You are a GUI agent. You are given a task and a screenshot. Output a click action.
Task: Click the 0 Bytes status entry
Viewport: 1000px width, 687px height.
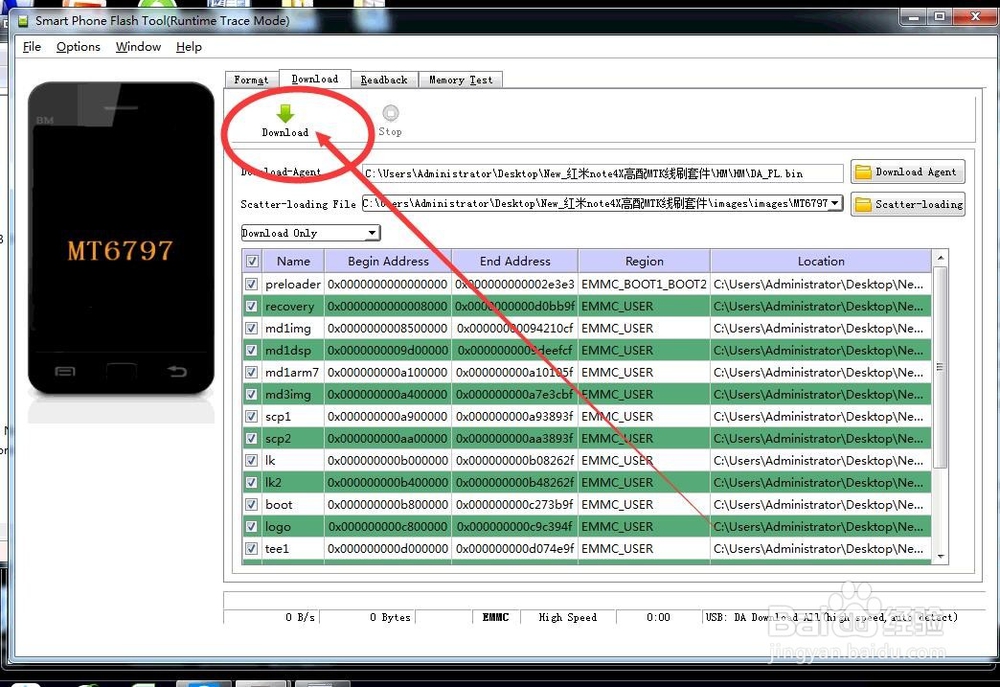point(390,617)
